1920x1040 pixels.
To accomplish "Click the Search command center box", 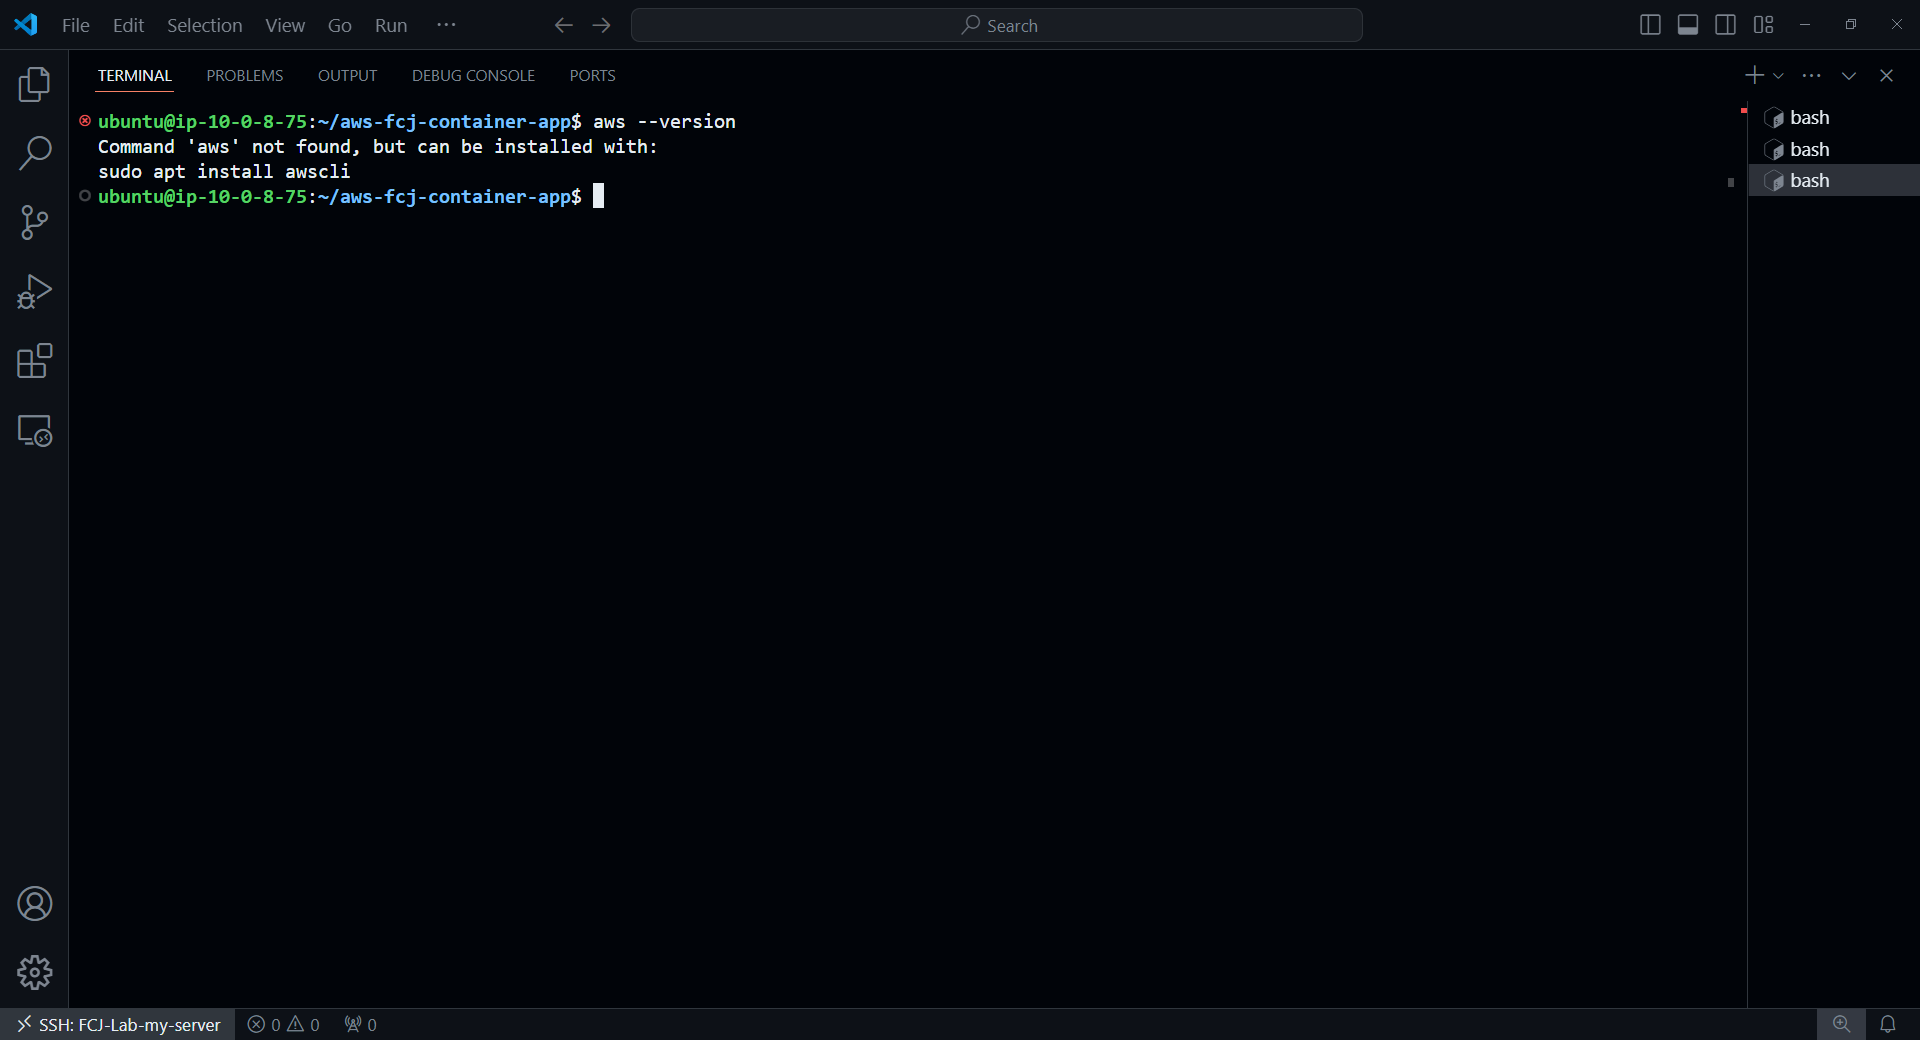I will (x=997, y=25).
